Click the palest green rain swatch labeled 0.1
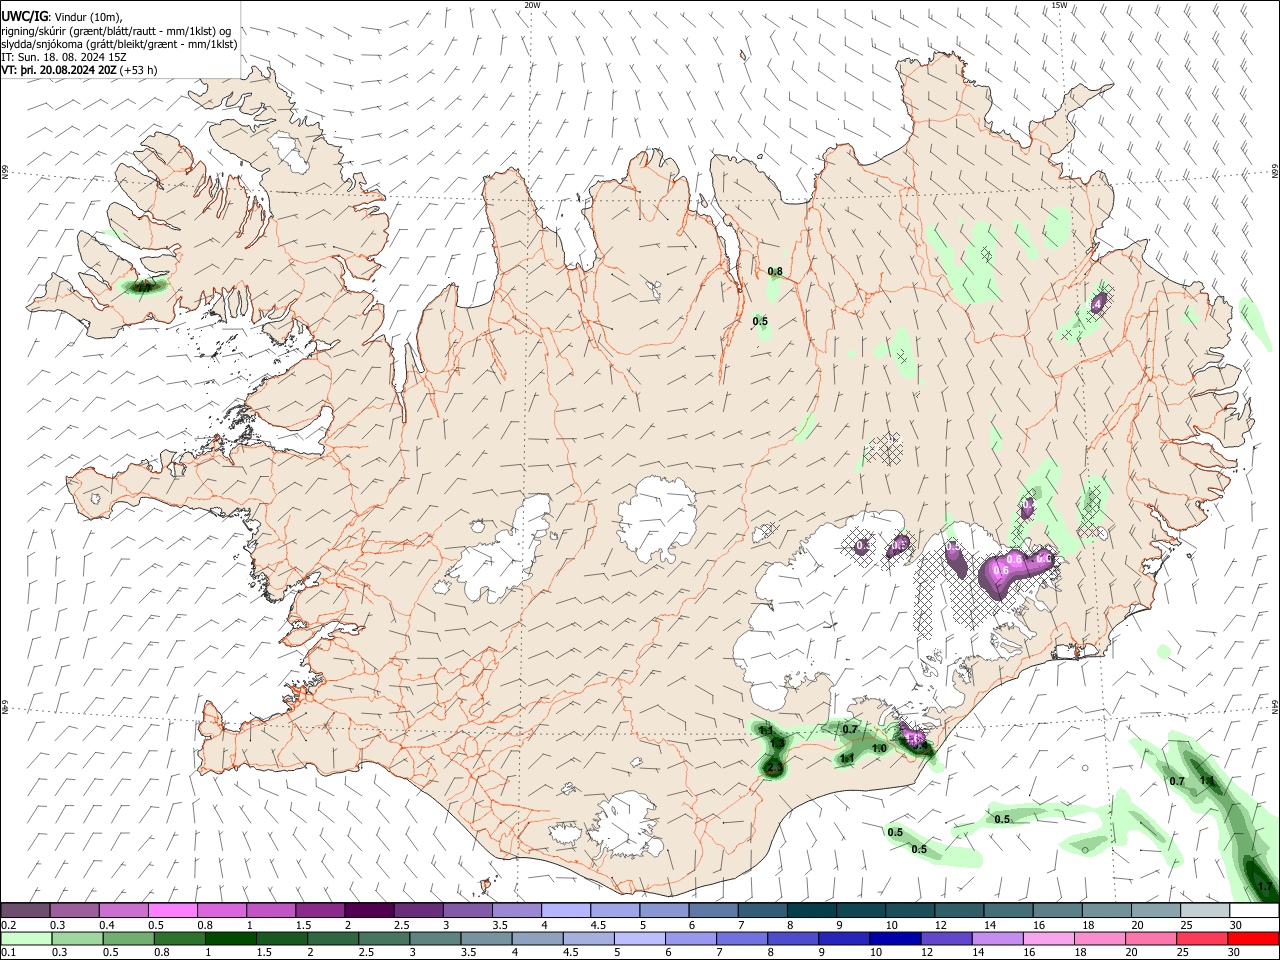This screenshot has width=1280, height=960. pos(26,938)
